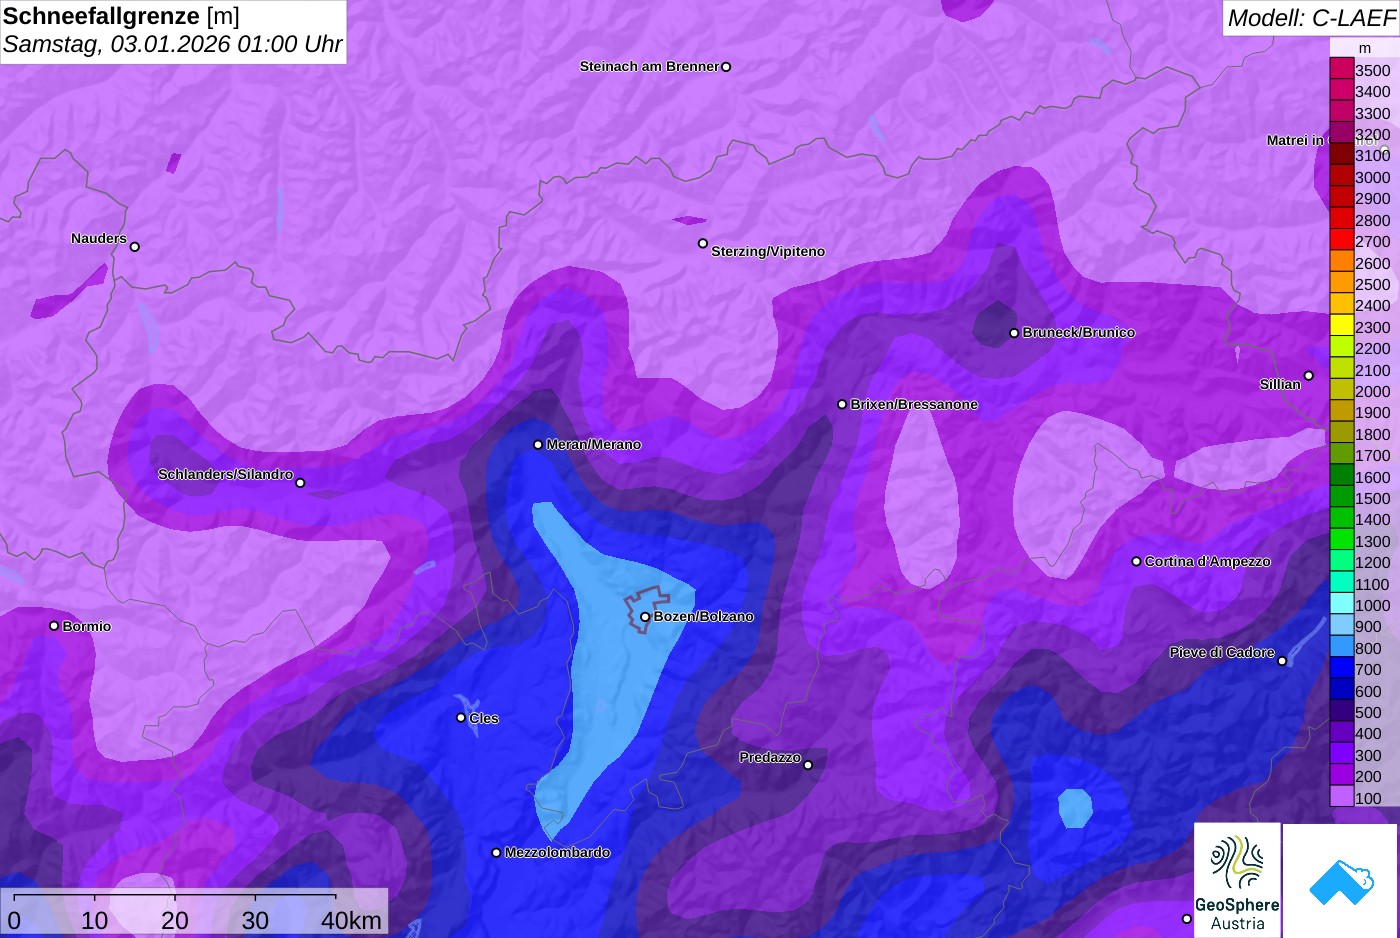Click the "m" unit header above legend
The image size is (1400, 938).
point(1365,48)
